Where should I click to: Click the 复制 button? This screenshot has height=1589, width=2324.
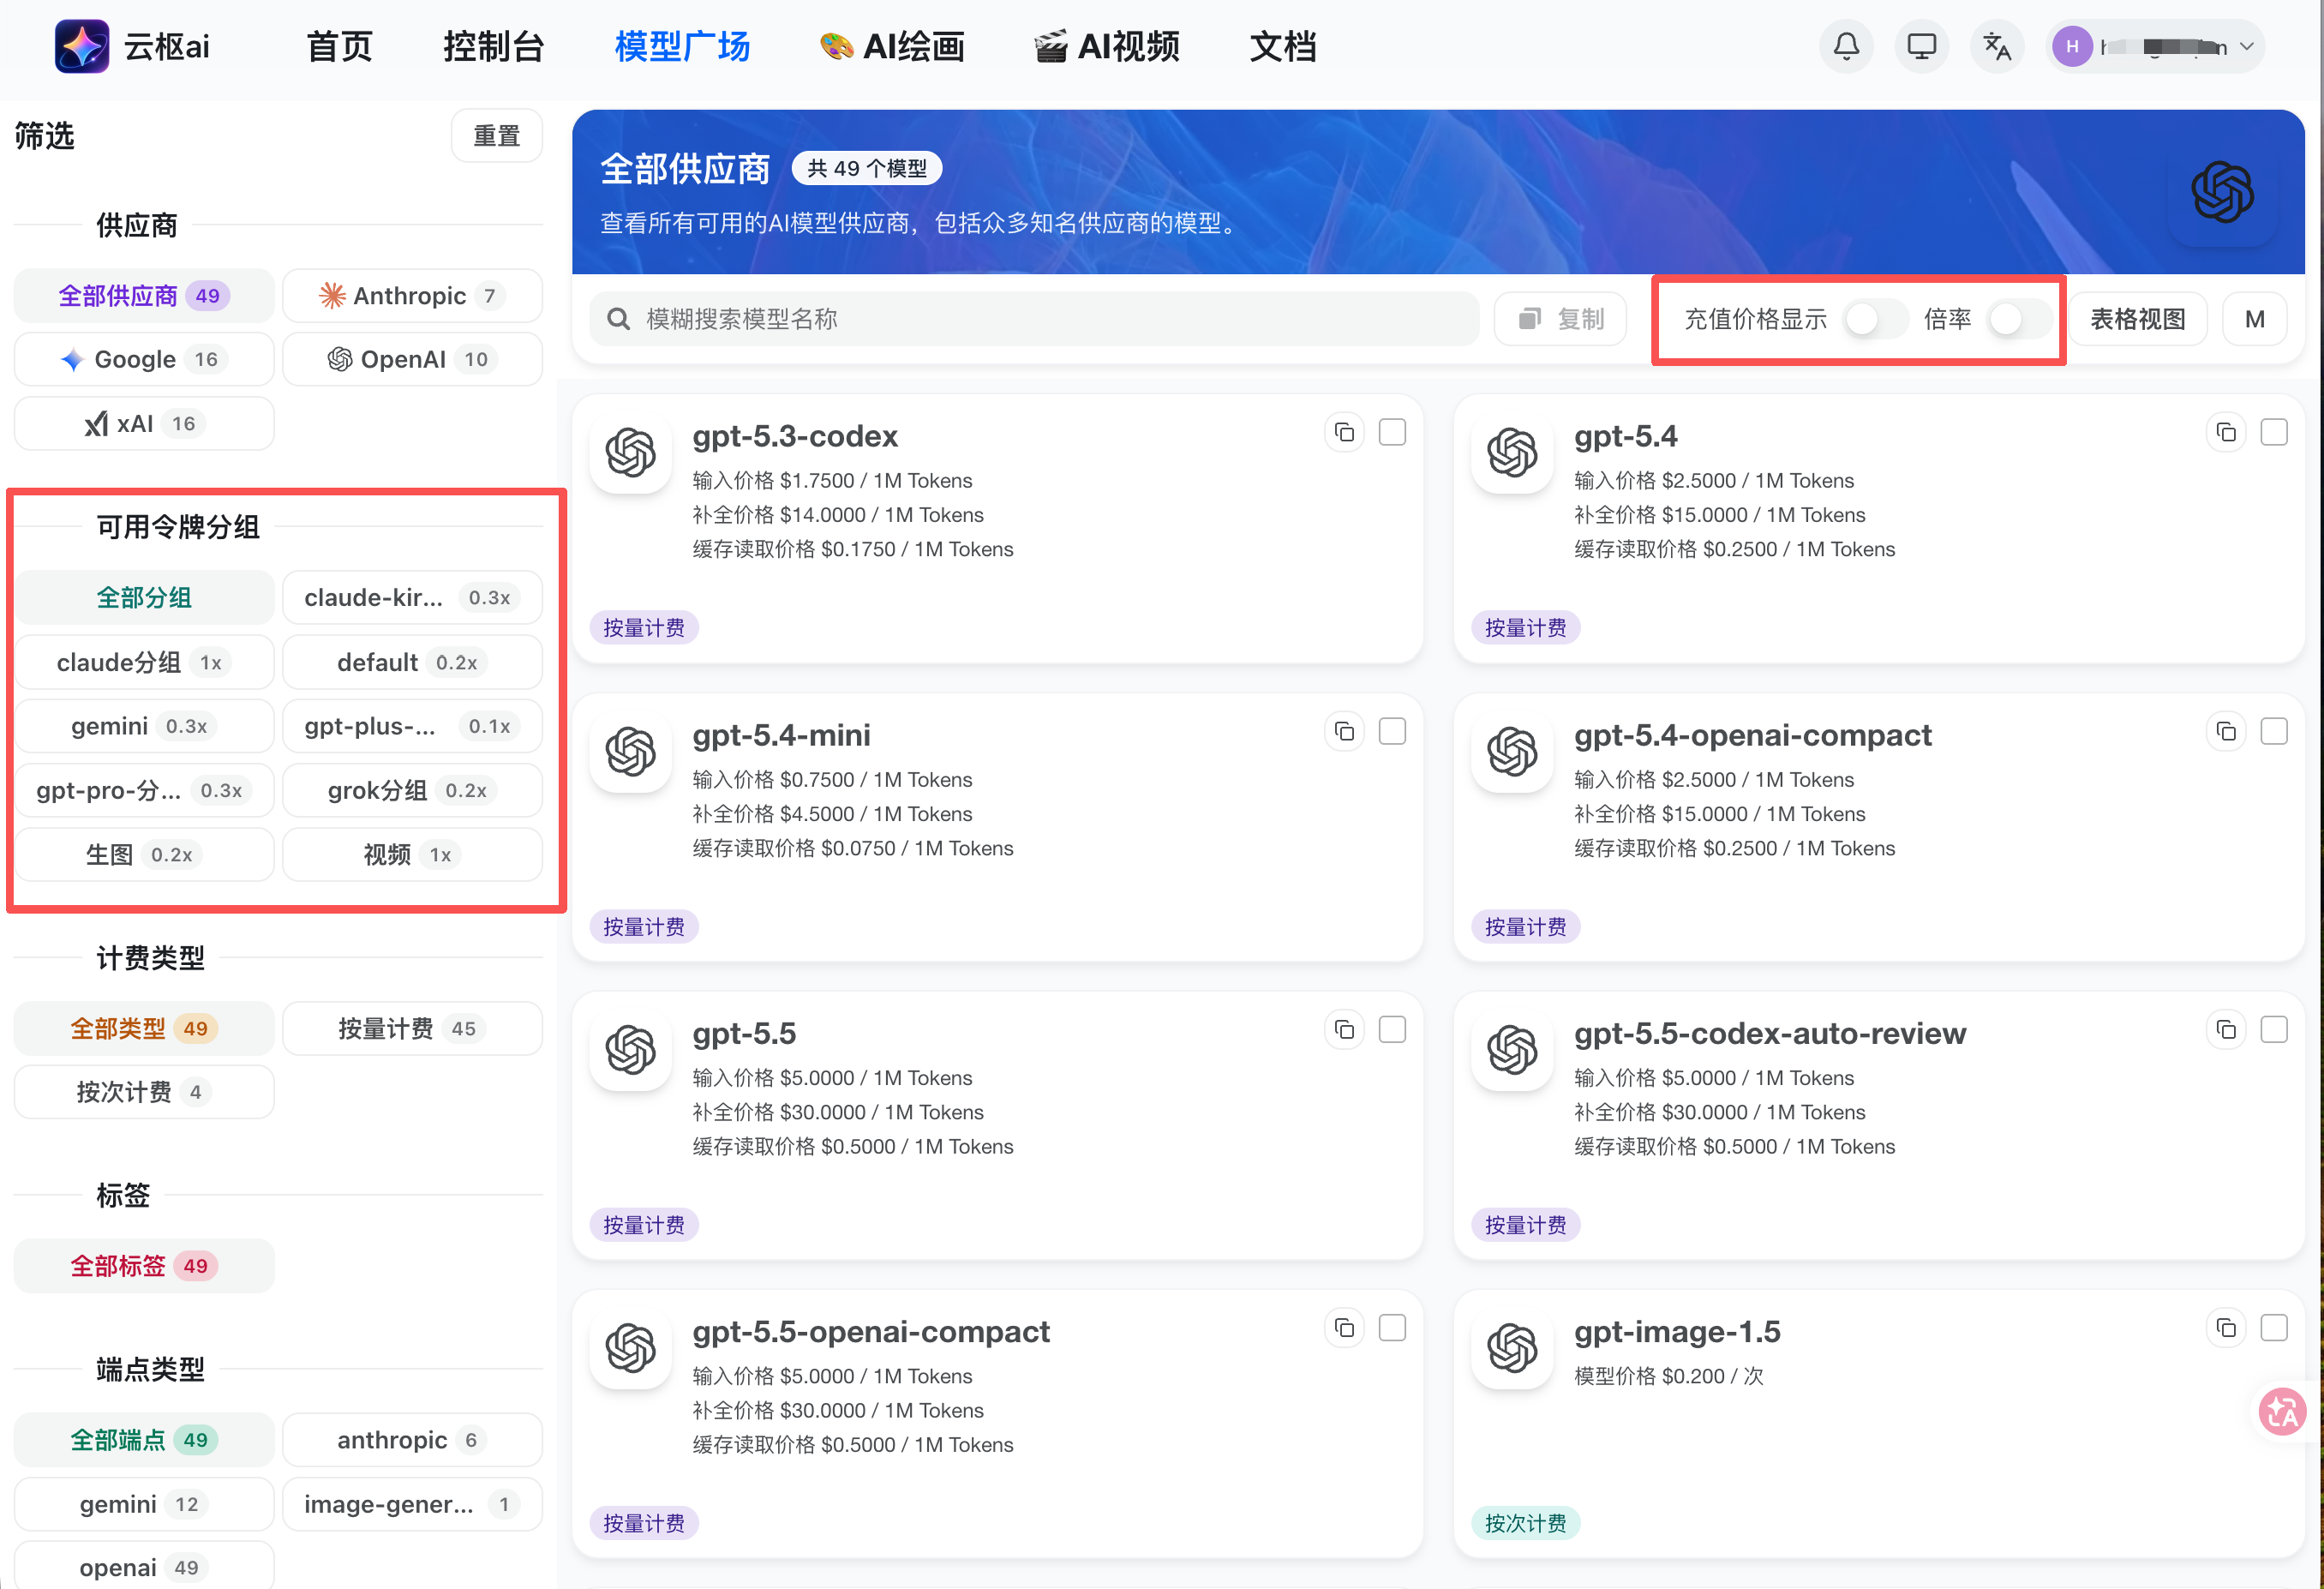click(x=1560, y=319)
